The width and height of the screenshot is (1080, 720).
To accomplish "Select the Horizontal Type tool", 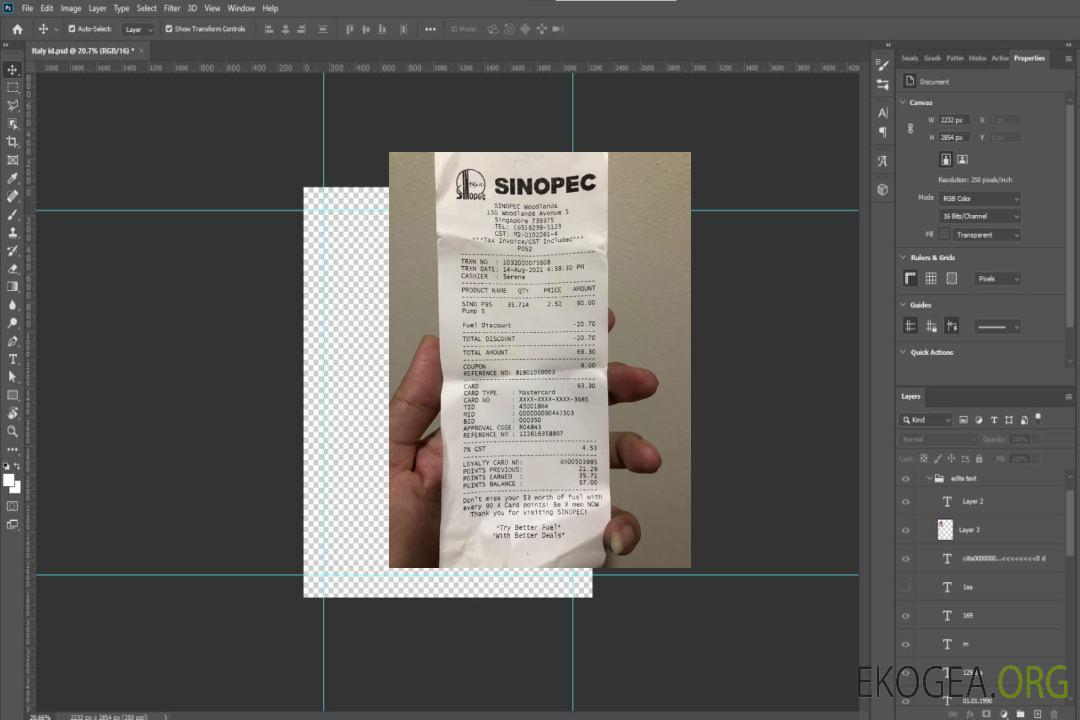I will coord(12,359).
